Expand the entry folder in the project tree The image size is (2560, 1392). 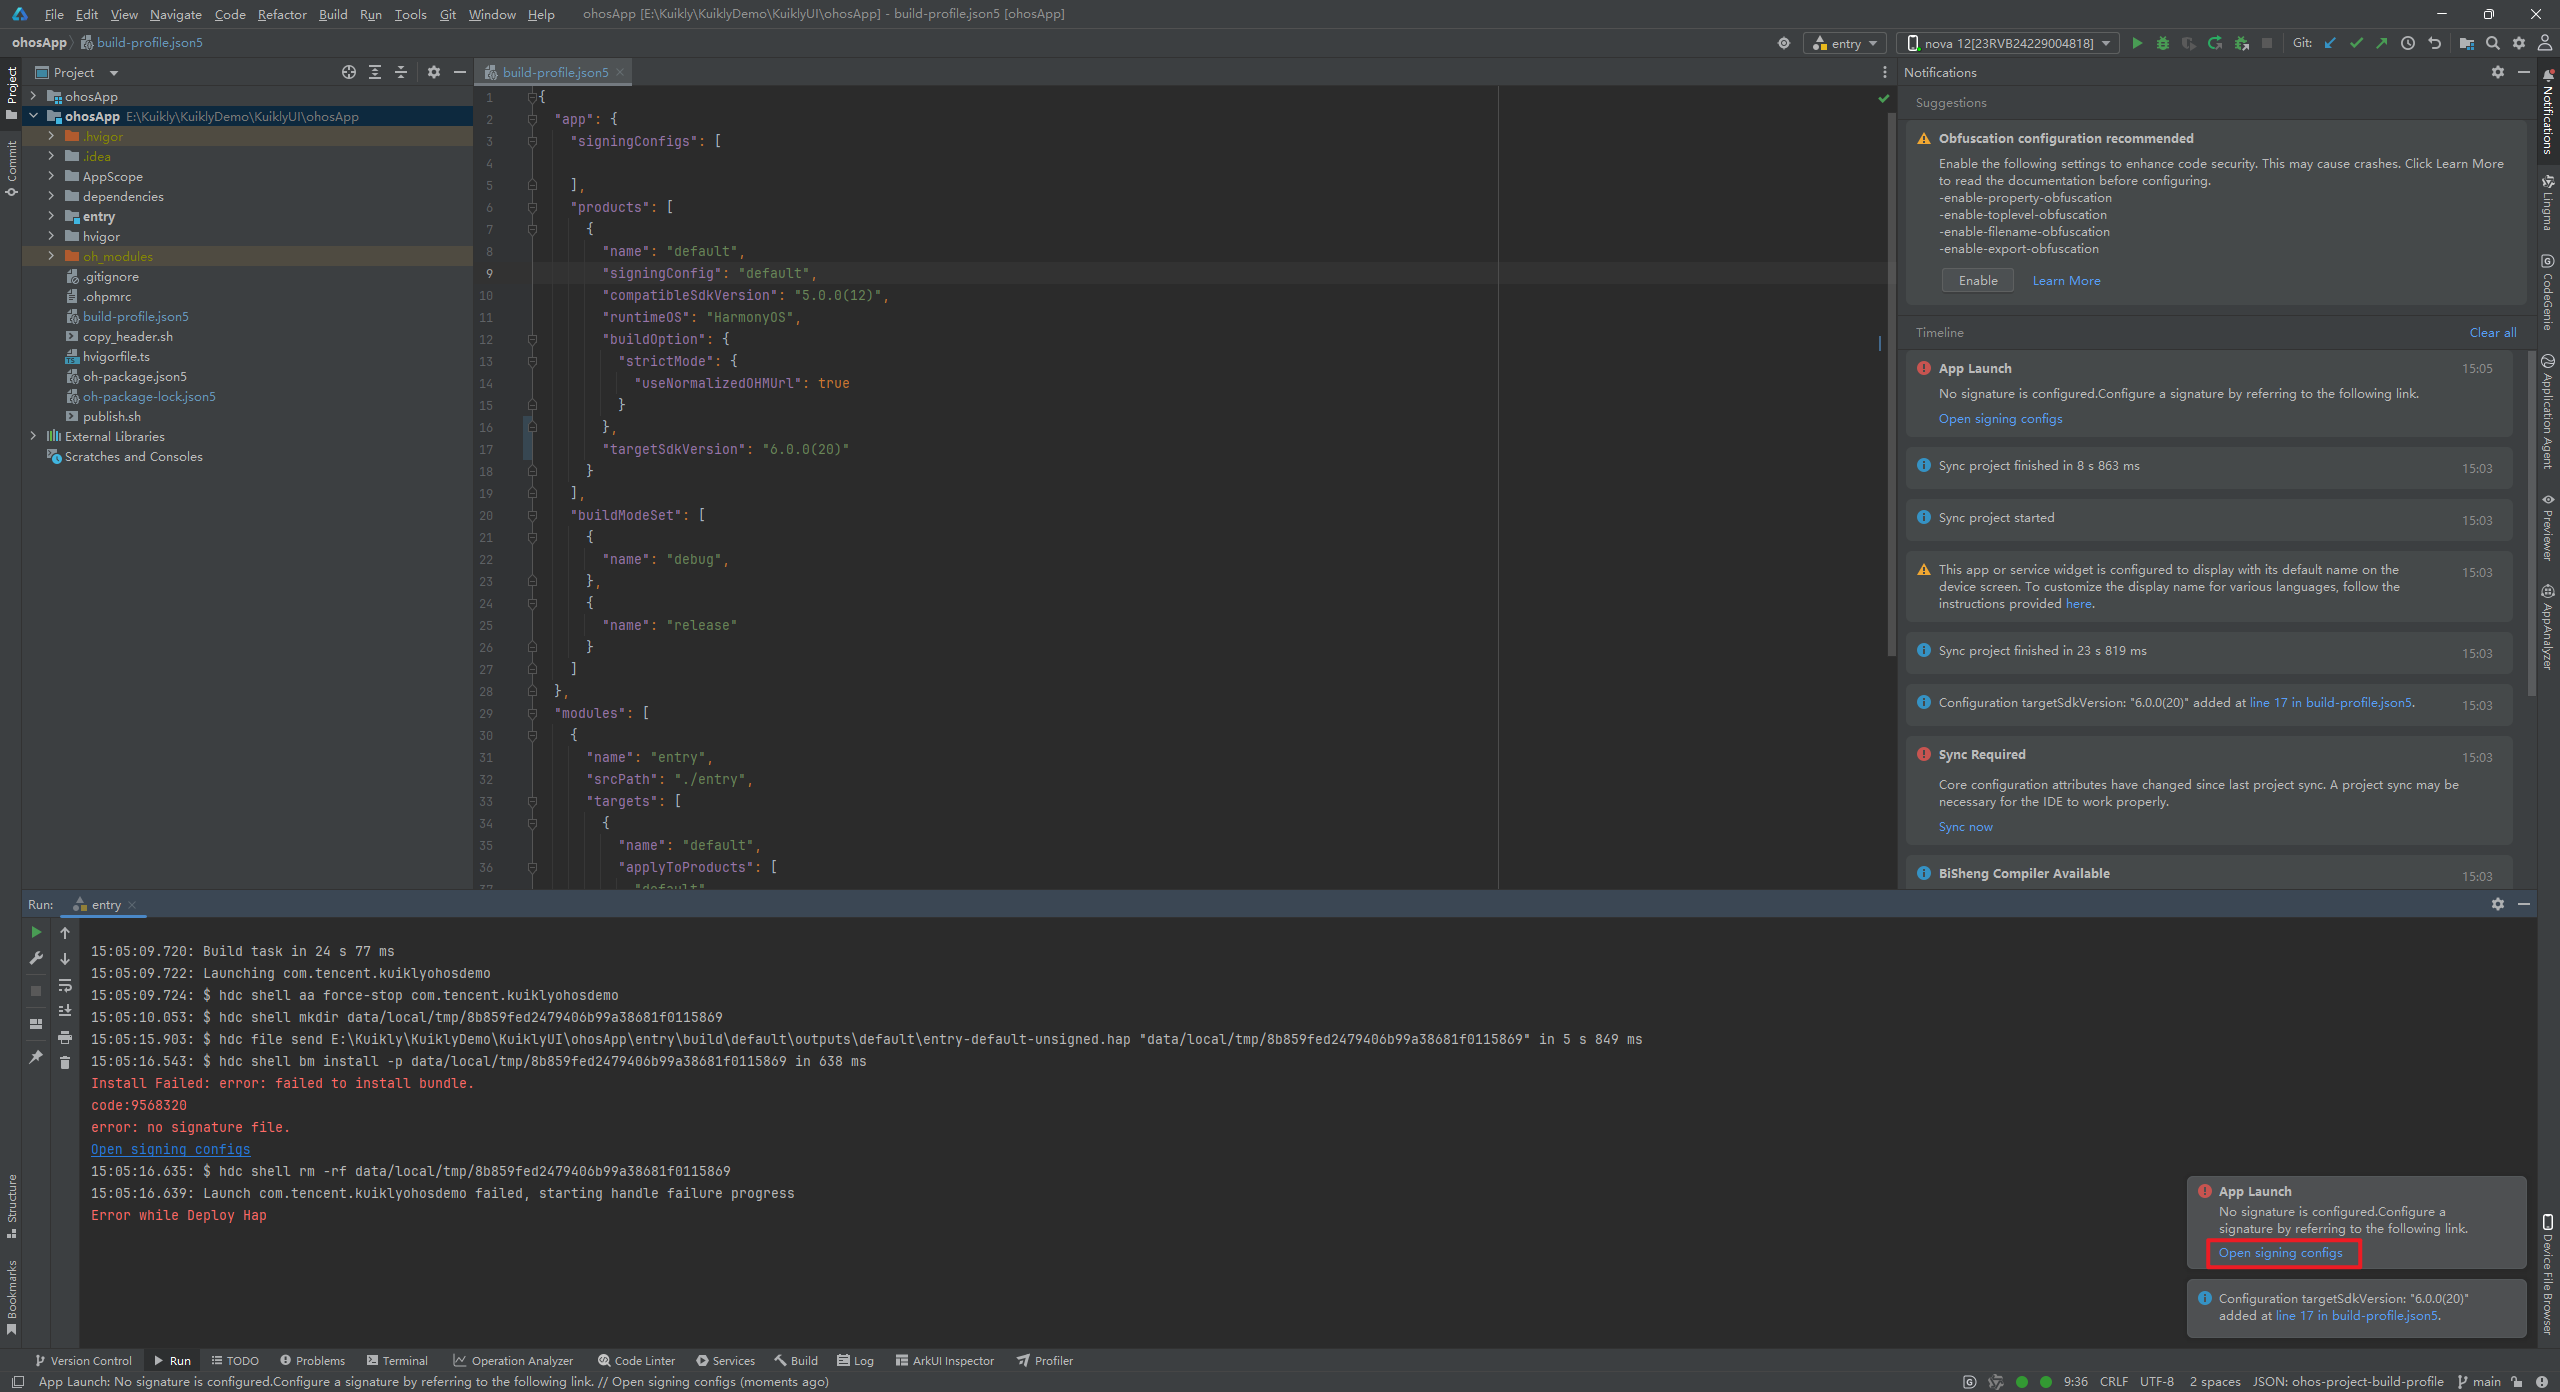pyautogui.click(x=51, y=216)
